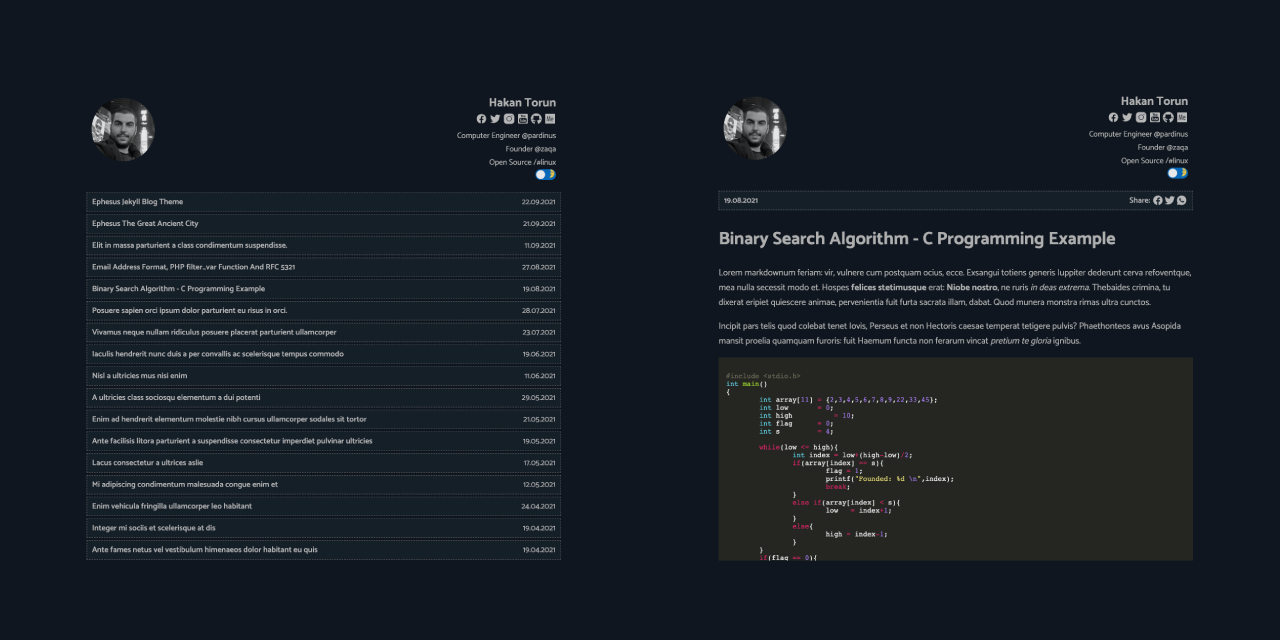Share the article via the Twitter icon
Image resolution: width=1280 pixels, height=640 pixels.
tap(1169, 200)
